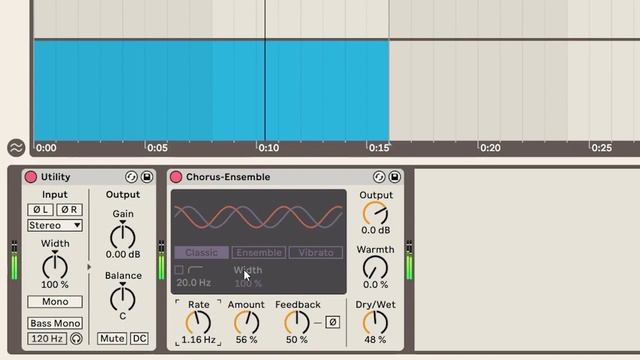Click the Chorus Dry/Wet knob
Screen dimensions: 640x360
(x=375, y=322)
